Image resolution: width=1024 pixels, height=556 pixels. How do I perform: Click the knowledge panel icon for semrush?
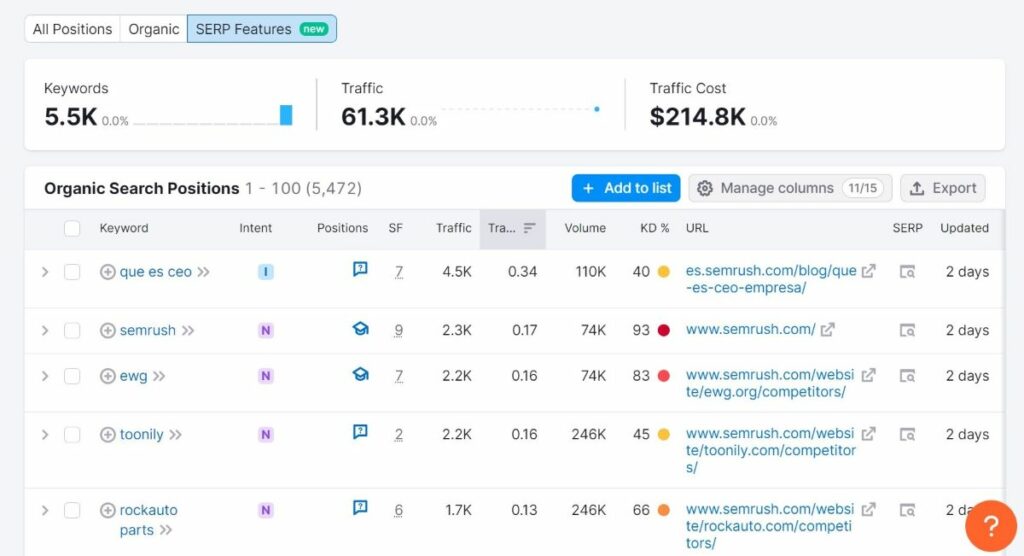coord(360,329)
